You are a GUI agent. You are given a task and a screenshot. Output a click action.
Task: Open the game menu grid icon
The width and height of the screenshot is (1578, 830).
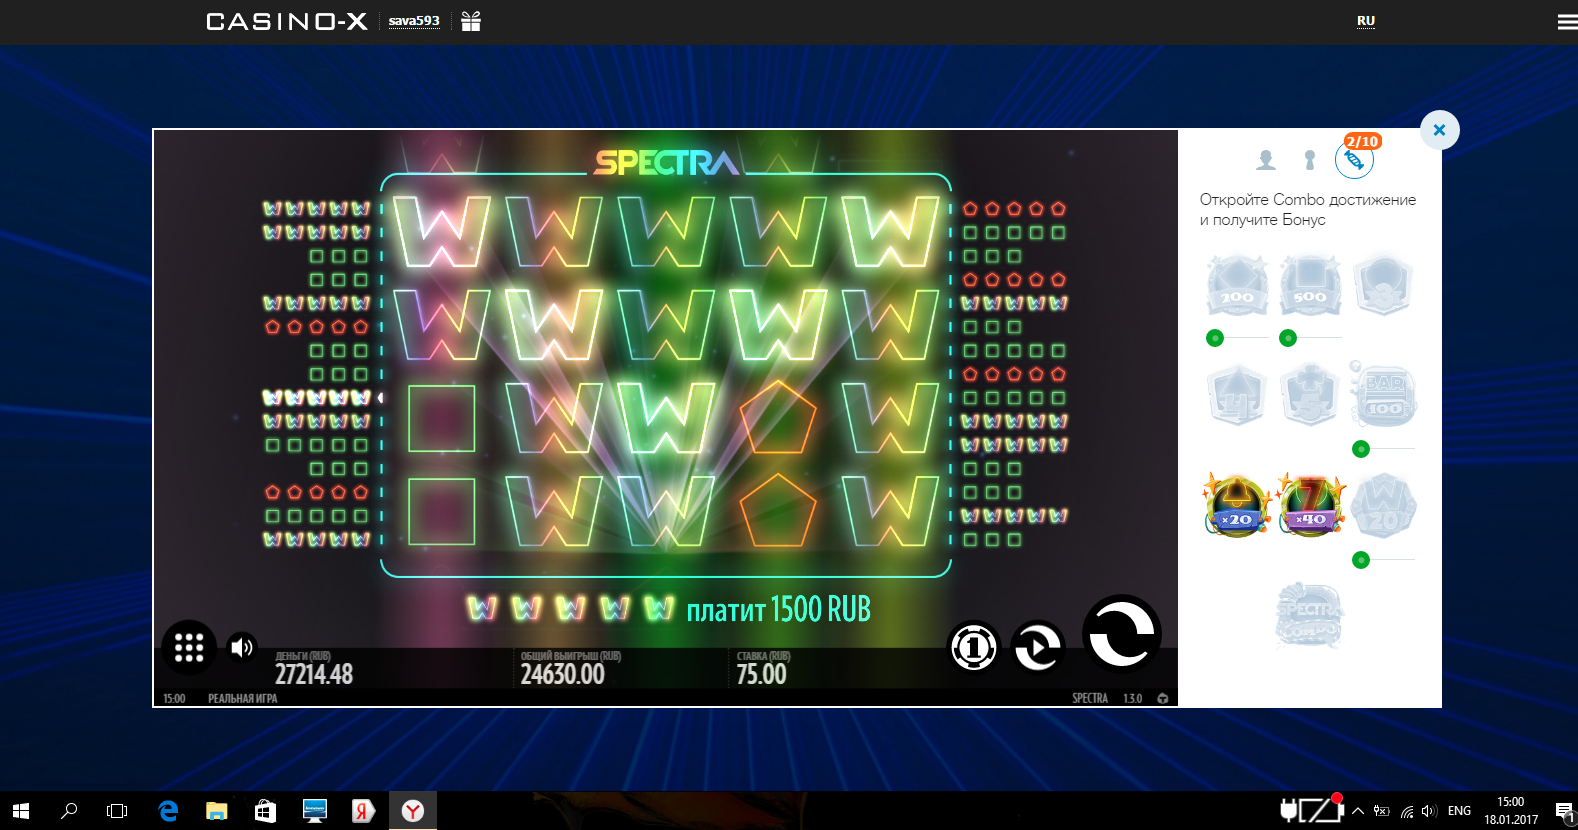[189, 647]
